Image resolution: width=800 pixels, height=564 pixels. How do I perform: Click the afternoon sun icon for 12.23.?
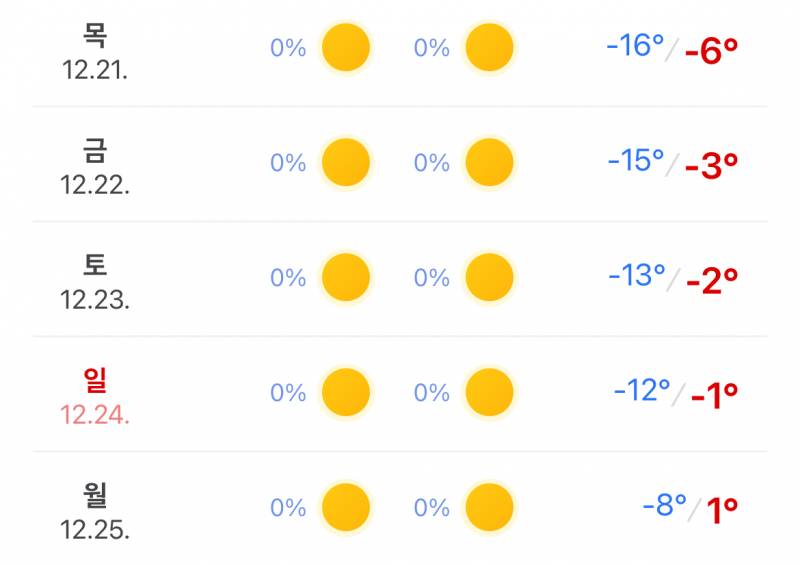[489, 277]
